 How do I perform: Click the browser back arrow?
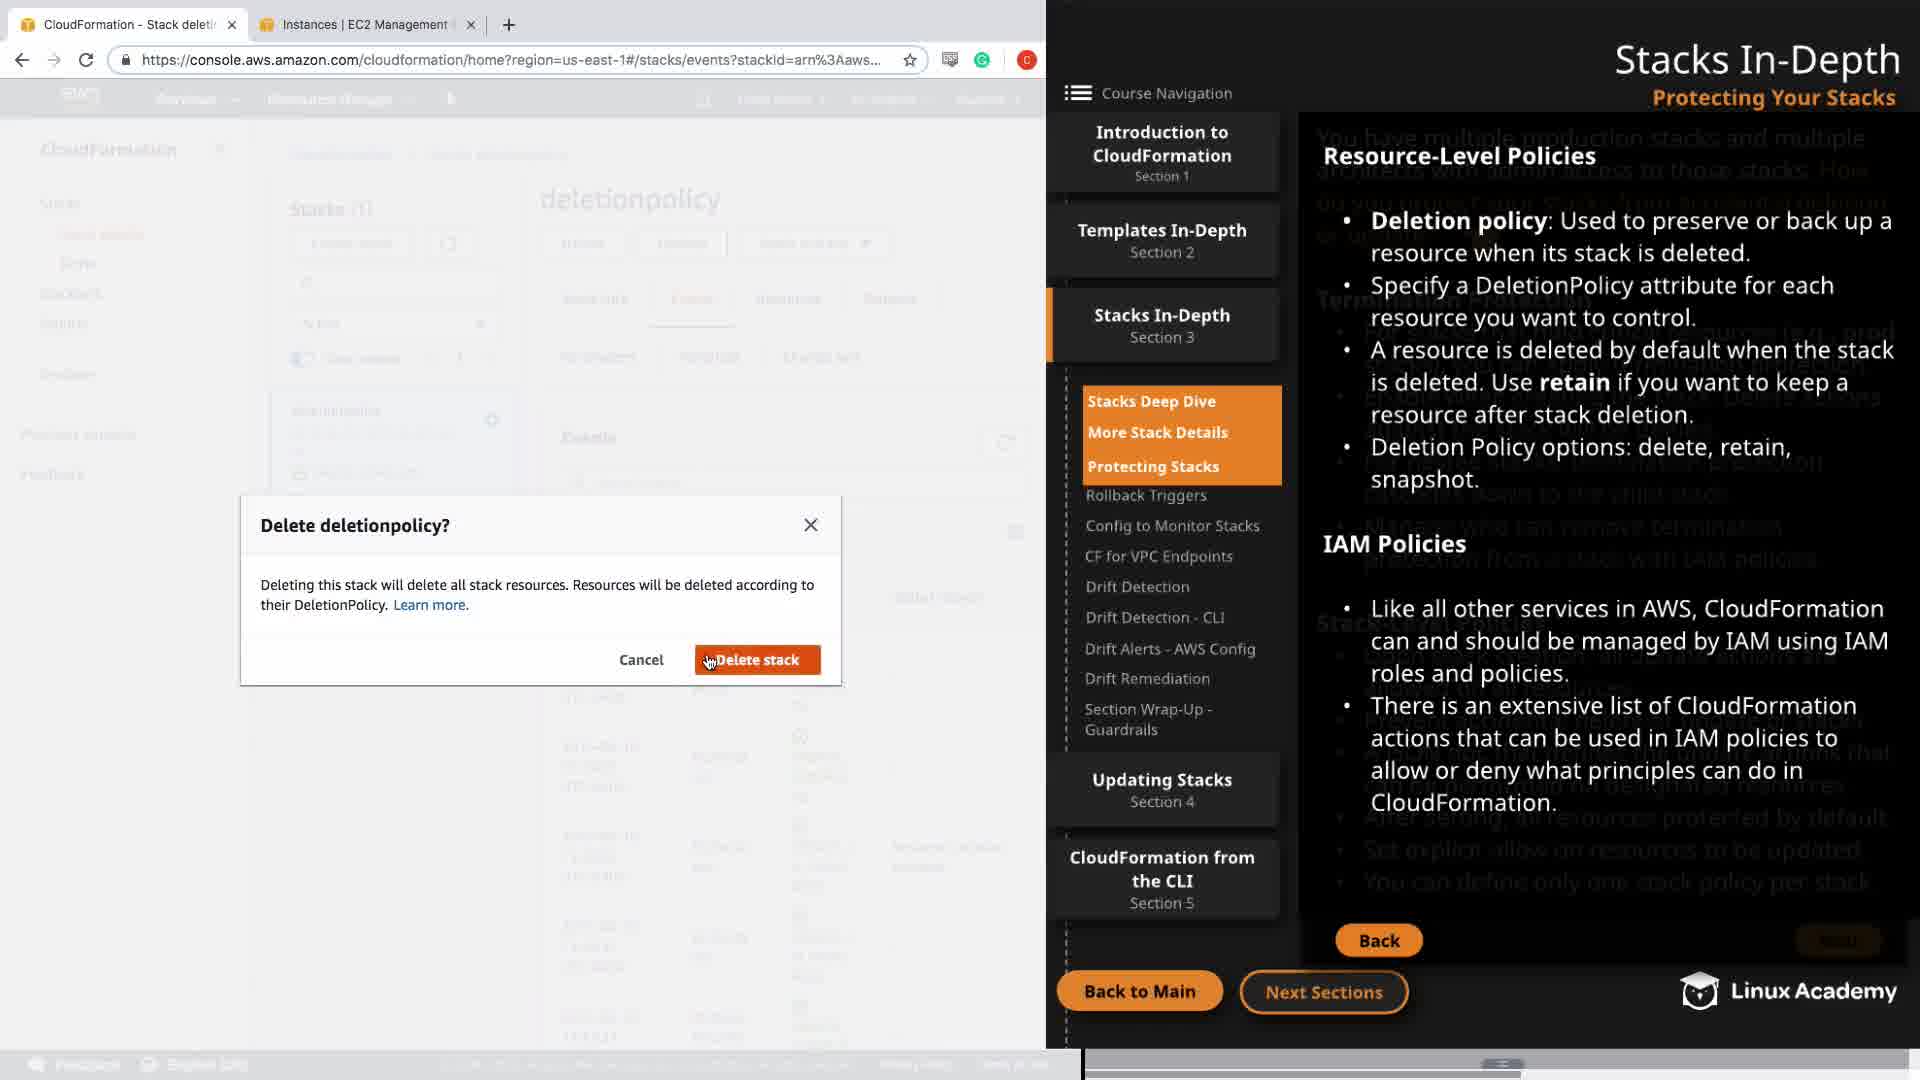point(22,60)
